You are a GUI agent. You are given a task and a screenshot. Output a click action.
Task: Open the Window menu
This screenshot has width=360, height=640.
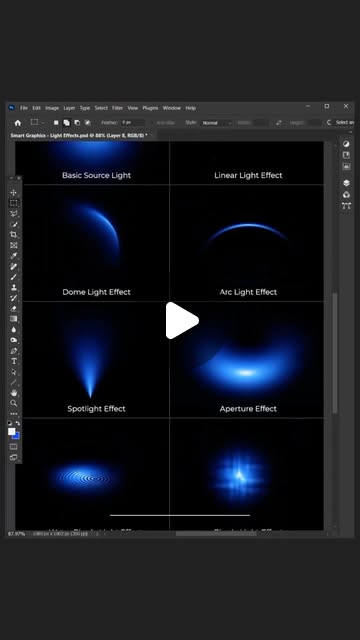[x=172, y=108]
